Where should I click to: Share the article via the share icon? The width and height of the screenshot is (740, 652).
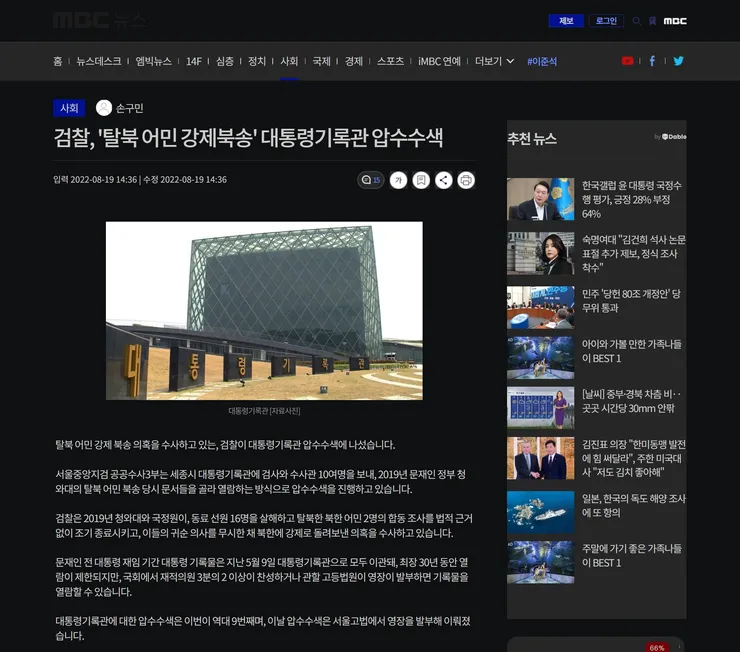coord(444,180)
